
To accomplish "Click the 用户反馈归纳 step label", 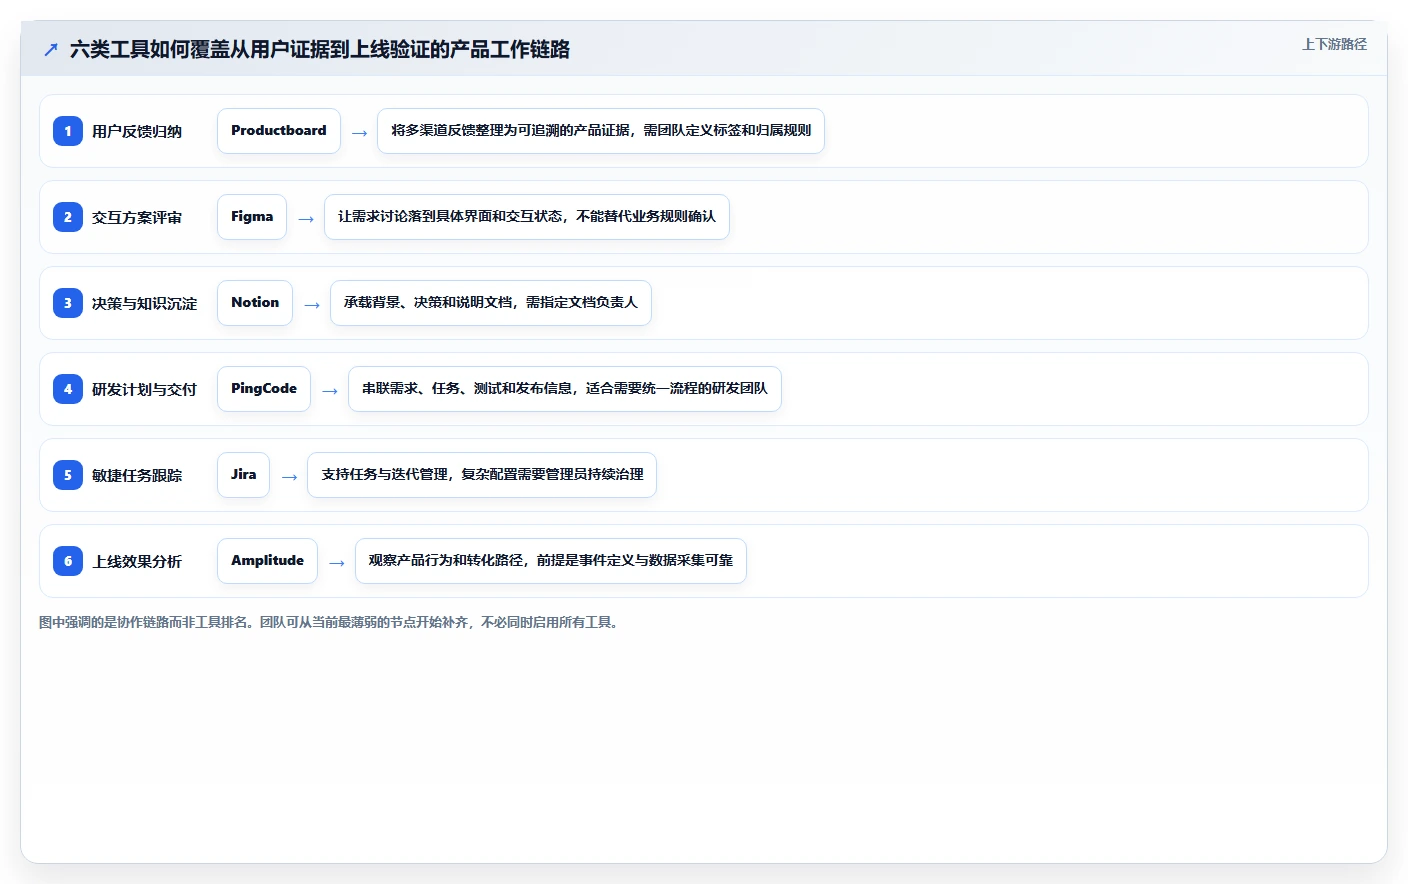I will 137,131.
